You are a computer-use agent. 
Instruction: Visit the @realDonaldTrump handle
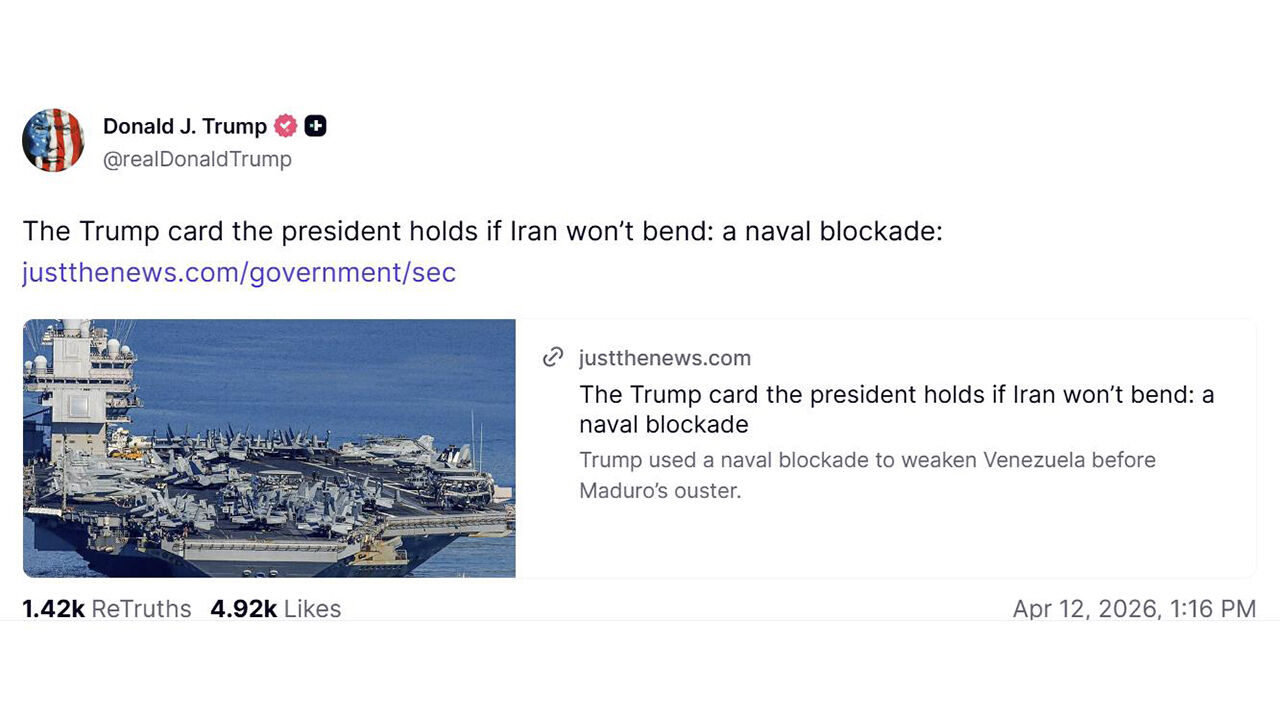(x=197, y=159)
